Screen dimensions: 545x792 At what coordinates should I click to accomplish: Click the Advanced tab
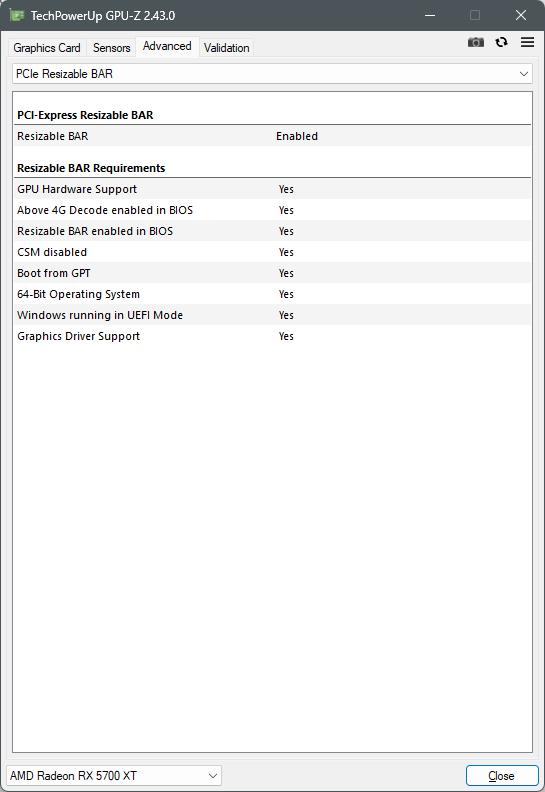167,46
